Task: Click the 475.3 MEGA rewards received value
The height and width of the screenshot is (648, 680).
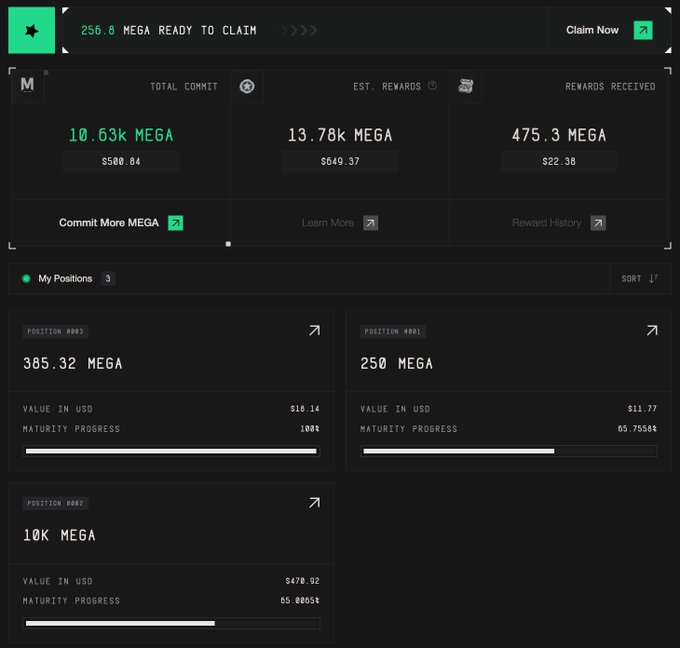Action: pos(559,135)
